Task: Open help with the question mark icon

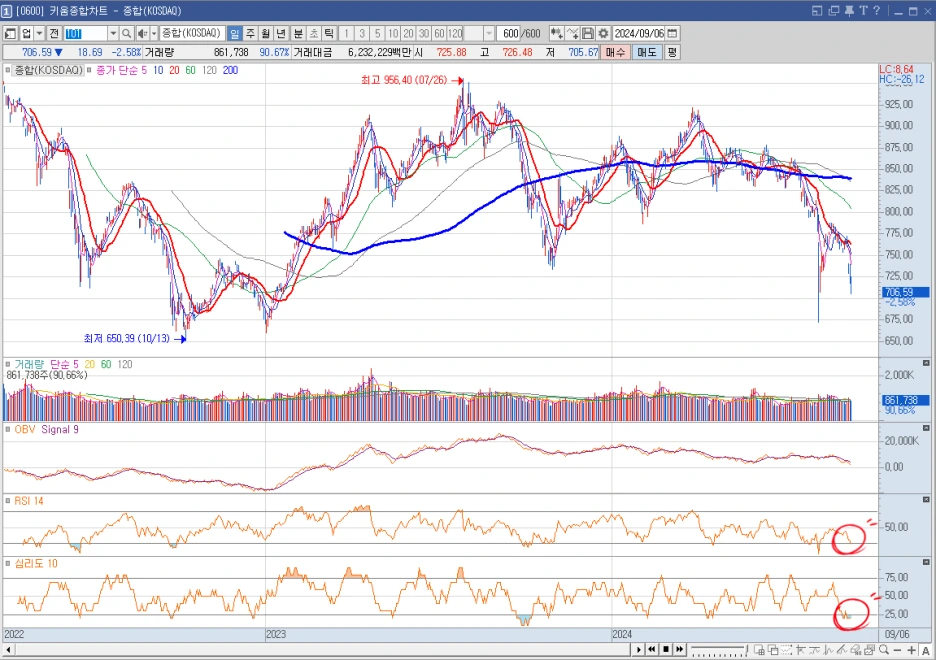Action: click(x=877, y=11)
